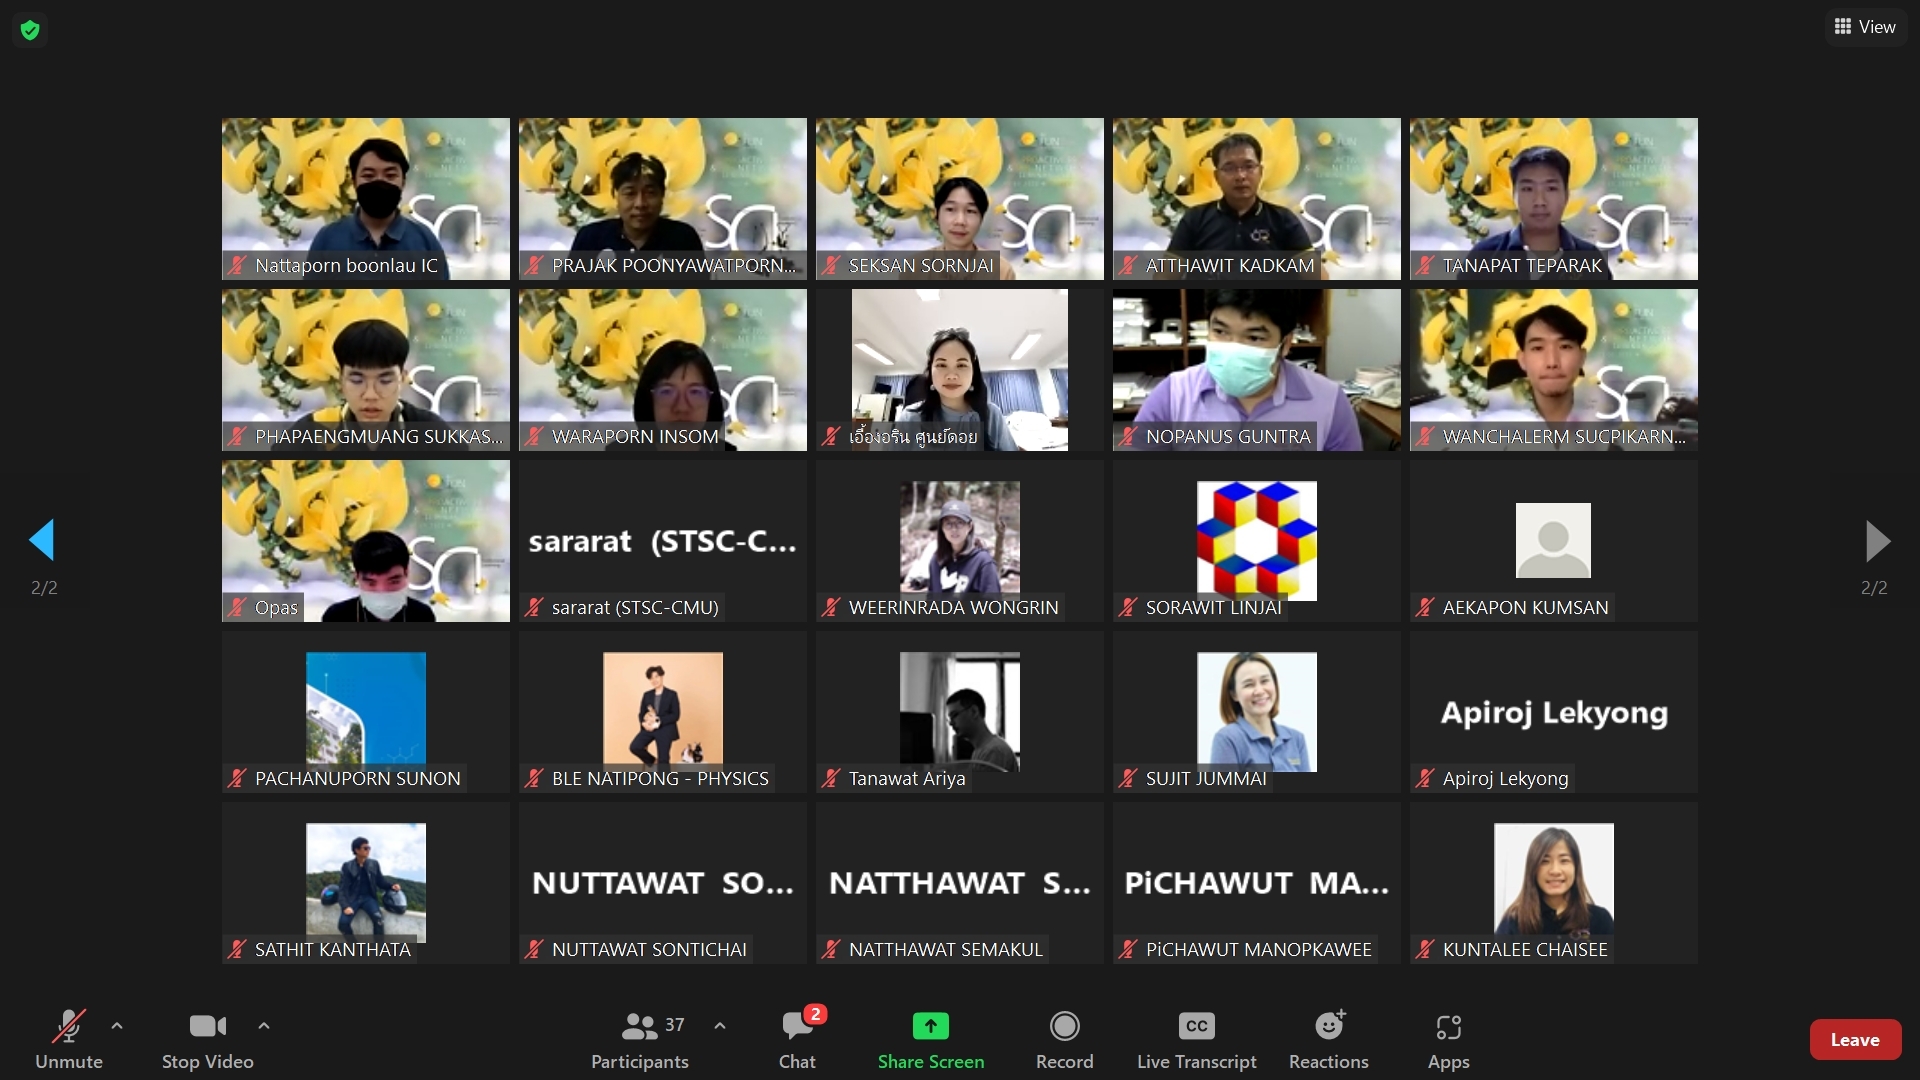
Task: Expand audio options arrow next to Unmute
Action: pos(117,1026)
